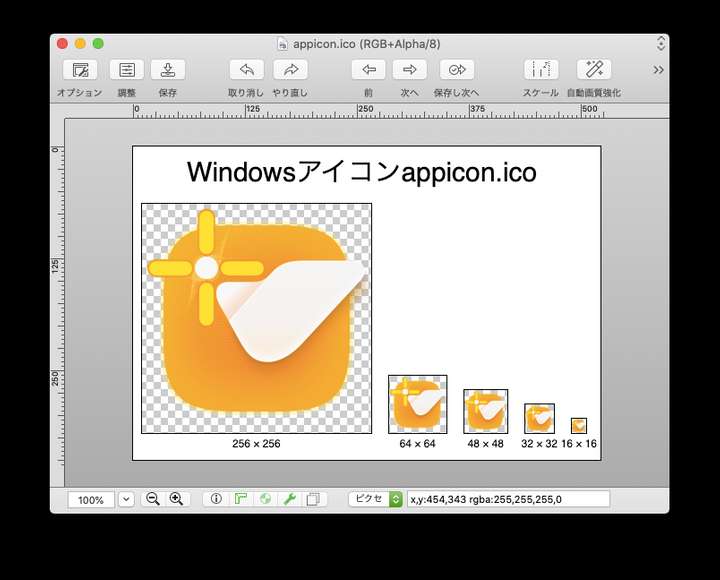Image resolution: width=720 pixels, height=580 pixels.
Task: Click the 100% zoom field
Action: (x=91, y=500)
